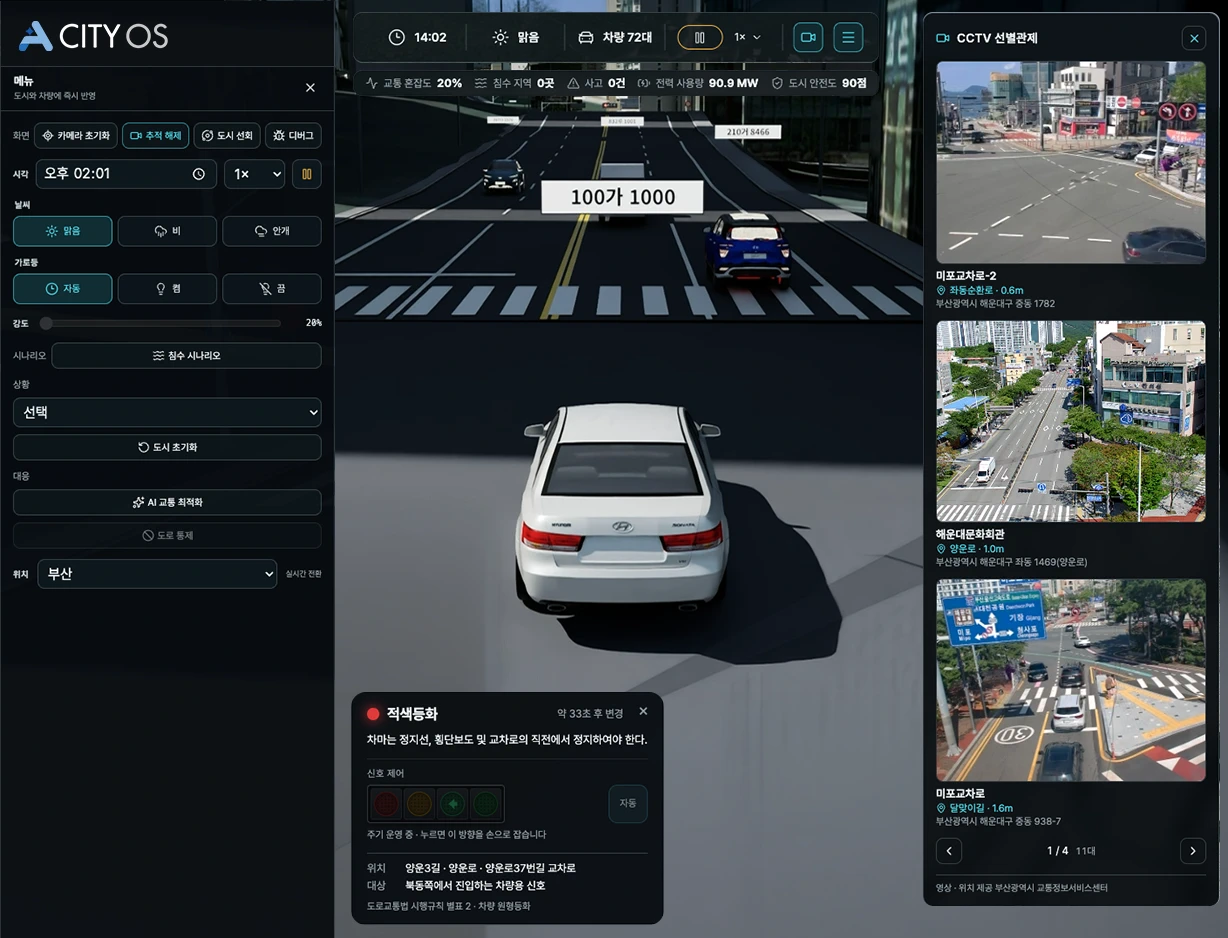Select 맑음 clear weather option
The image size is (1228, 938).
pos(63,231)
